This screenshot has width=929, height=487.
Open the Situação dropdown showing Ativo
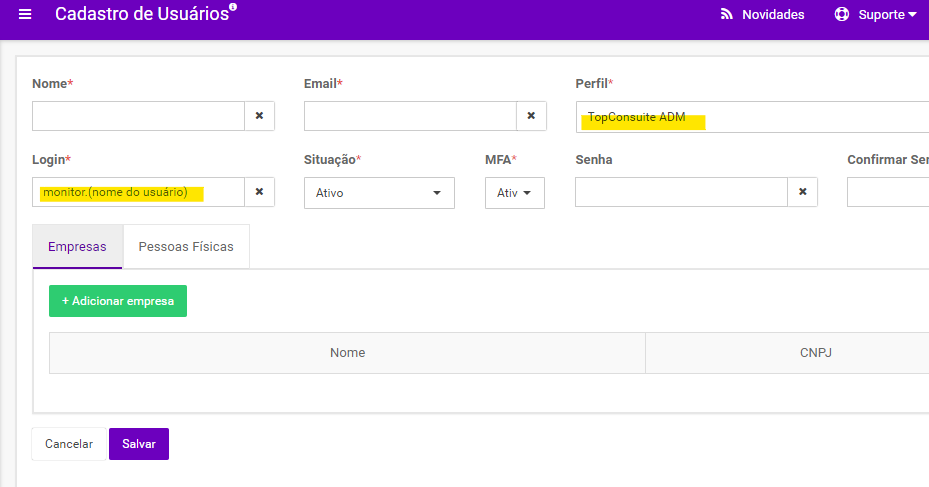[x=379, y=193]
